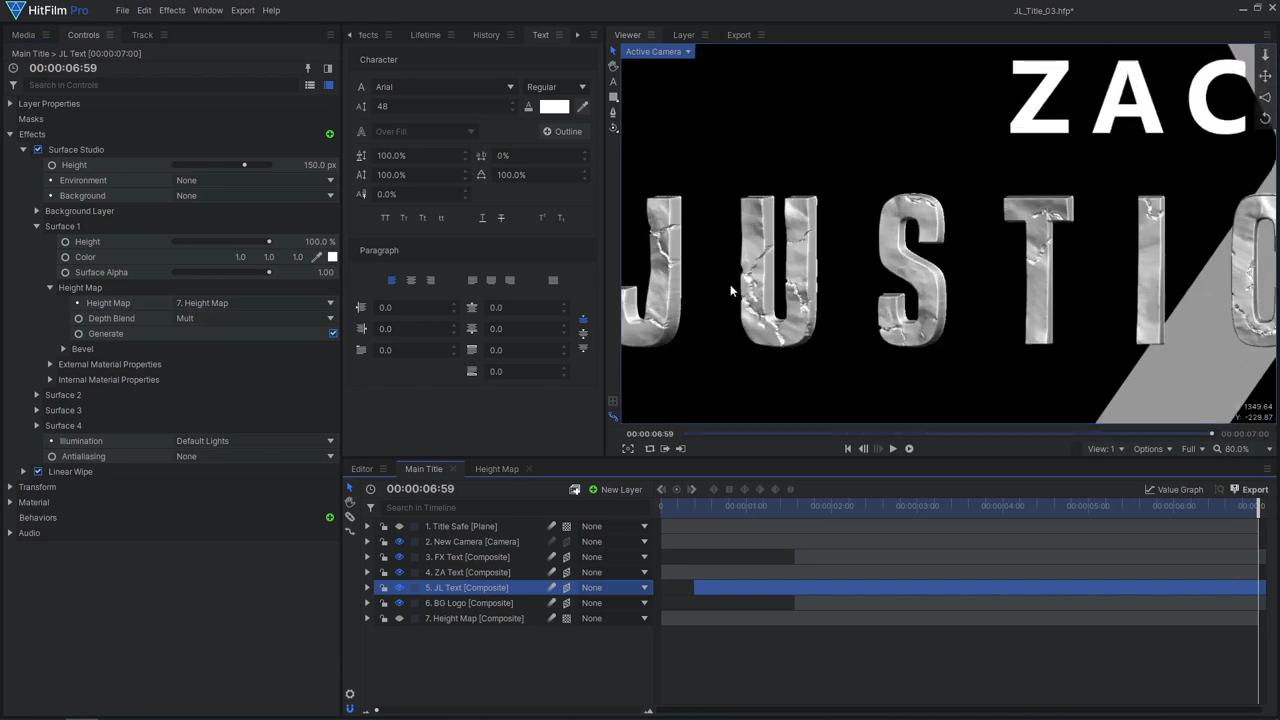
Task: Expand the Transform section
Action: [10, 487]
